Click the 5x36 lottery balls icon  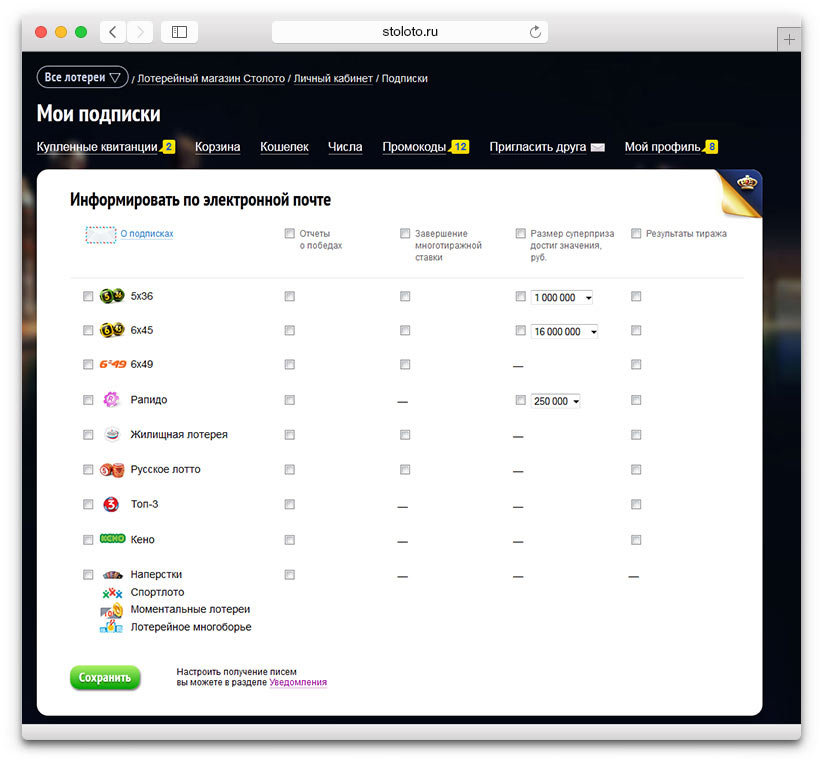pyautogui.click(x=110, y=295)
